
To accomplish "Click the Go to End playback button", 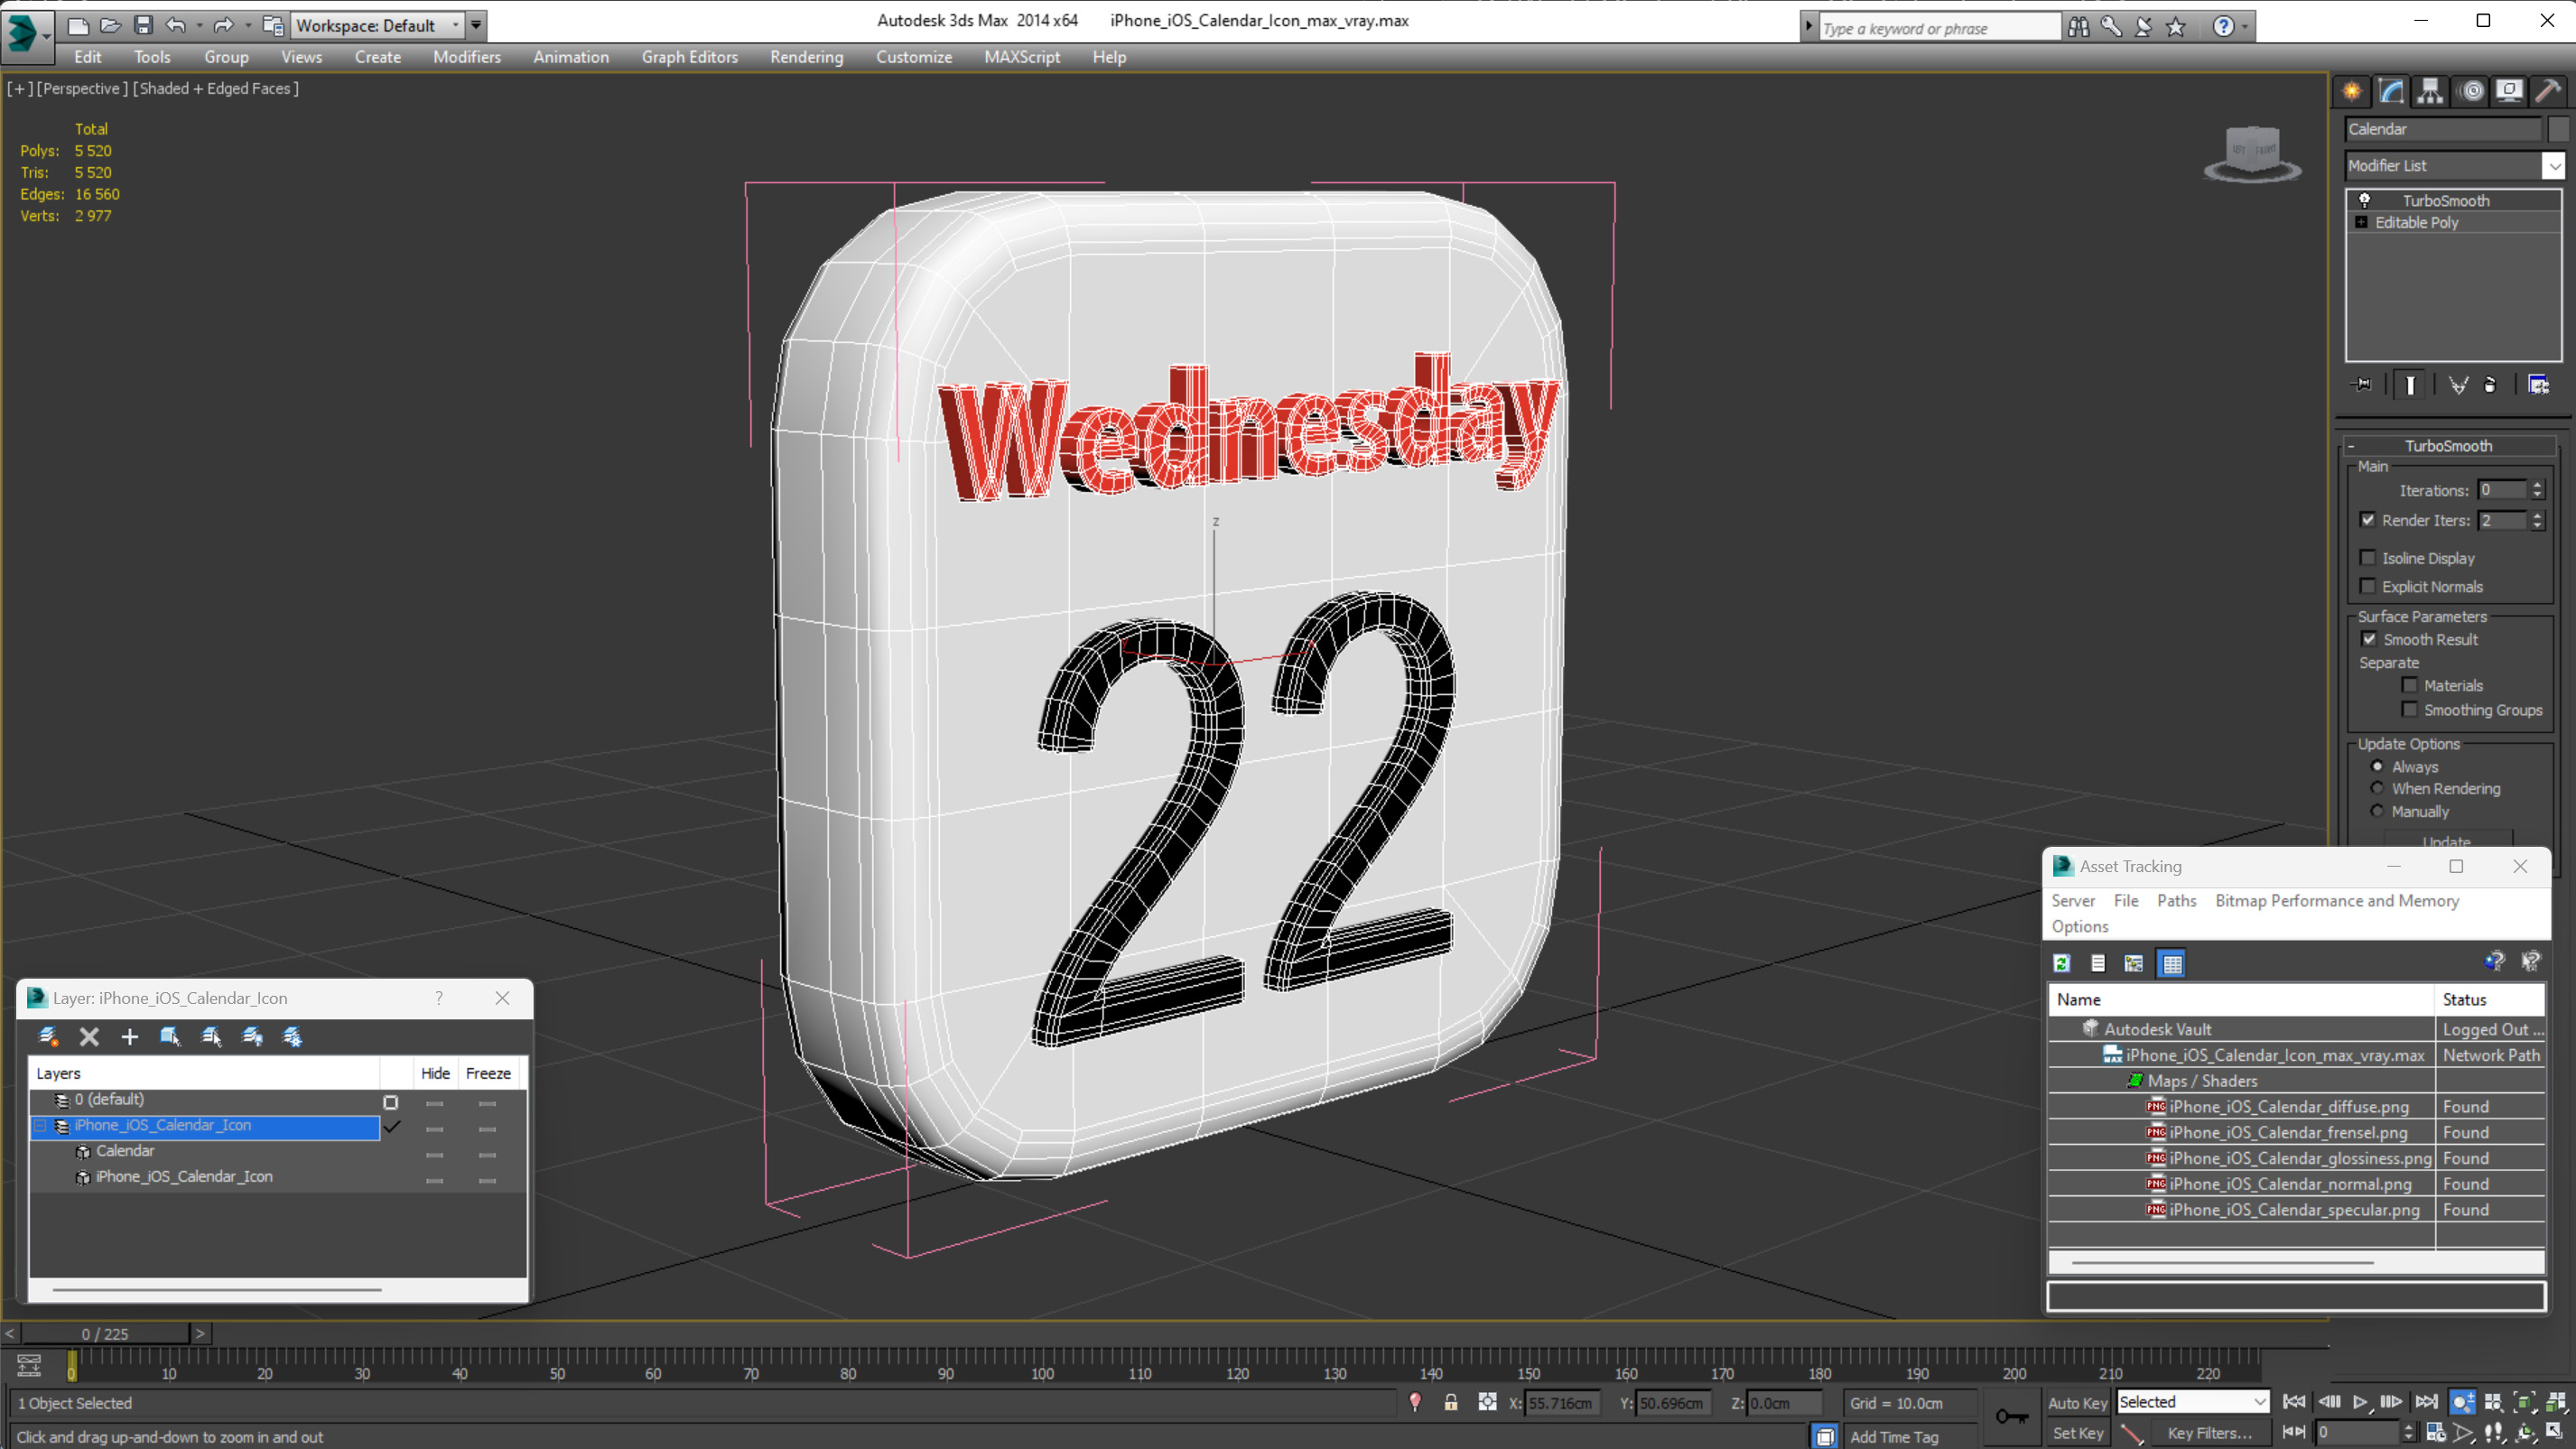I will click(2426, 1402).
